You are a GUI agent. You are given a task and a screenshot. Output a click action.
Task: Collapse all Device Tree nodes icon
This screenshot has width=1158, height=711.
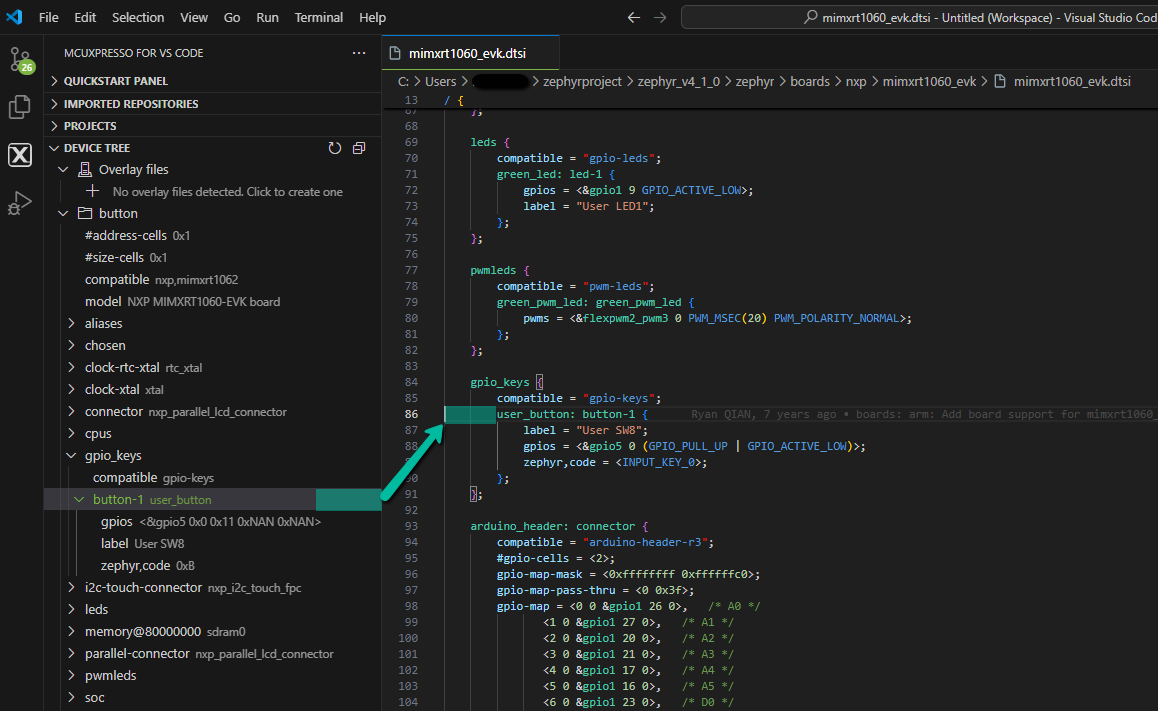pyautogui.click(x=359, y=148)
